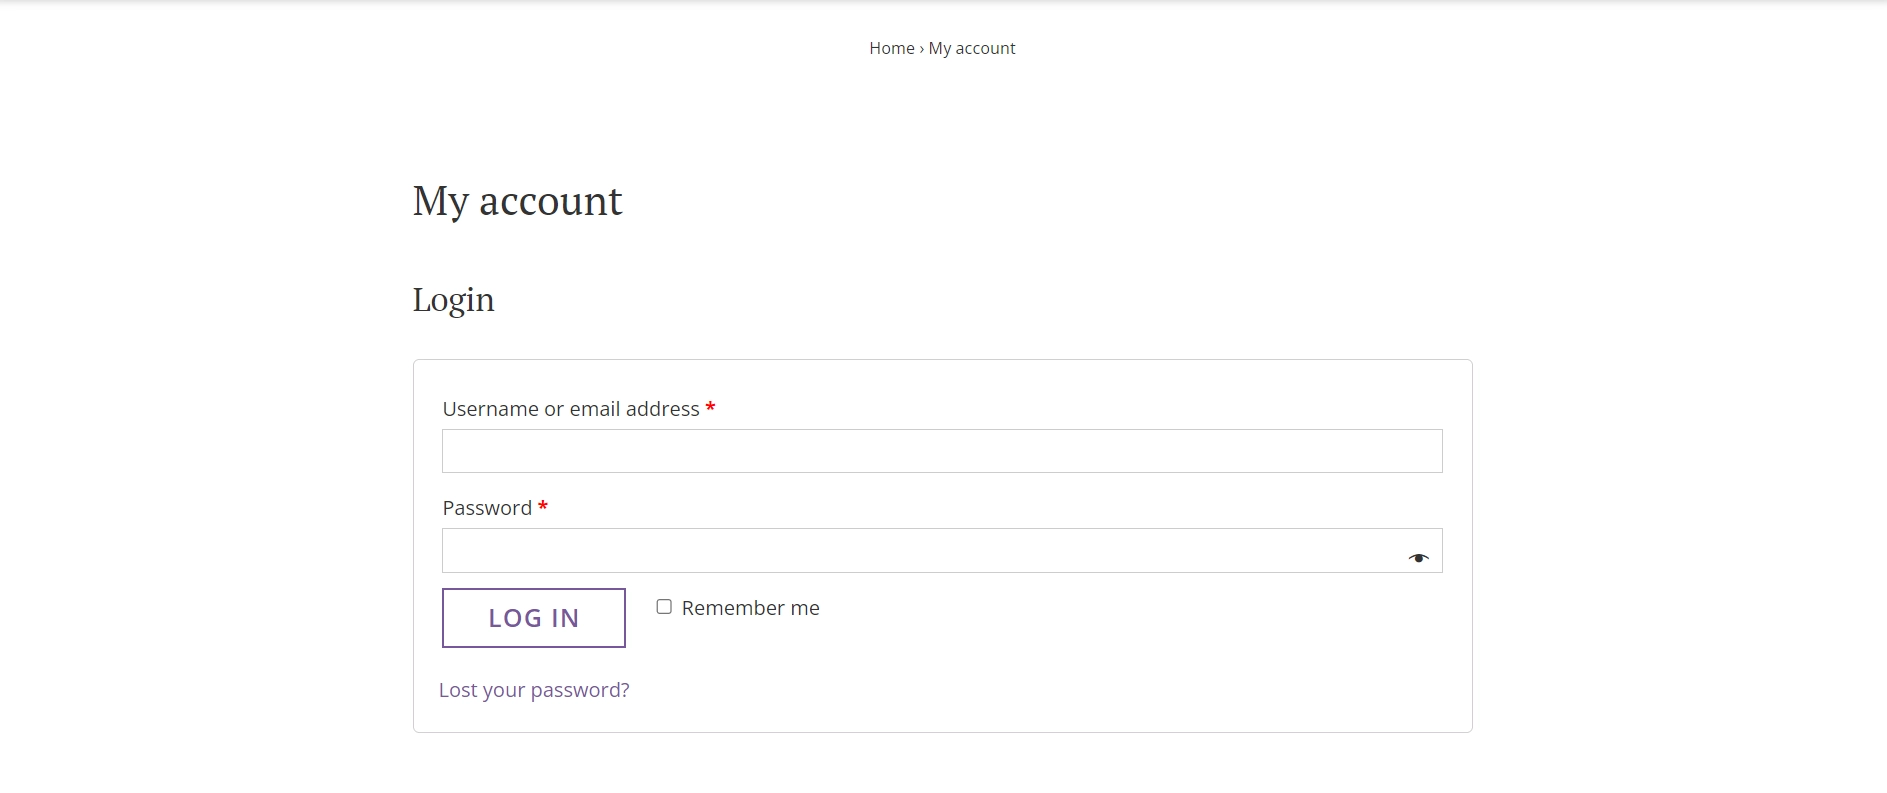Click the eye icon in Password field
Screen dimensions: 1887x793
pyautogui.click(x=1418, y=558)
